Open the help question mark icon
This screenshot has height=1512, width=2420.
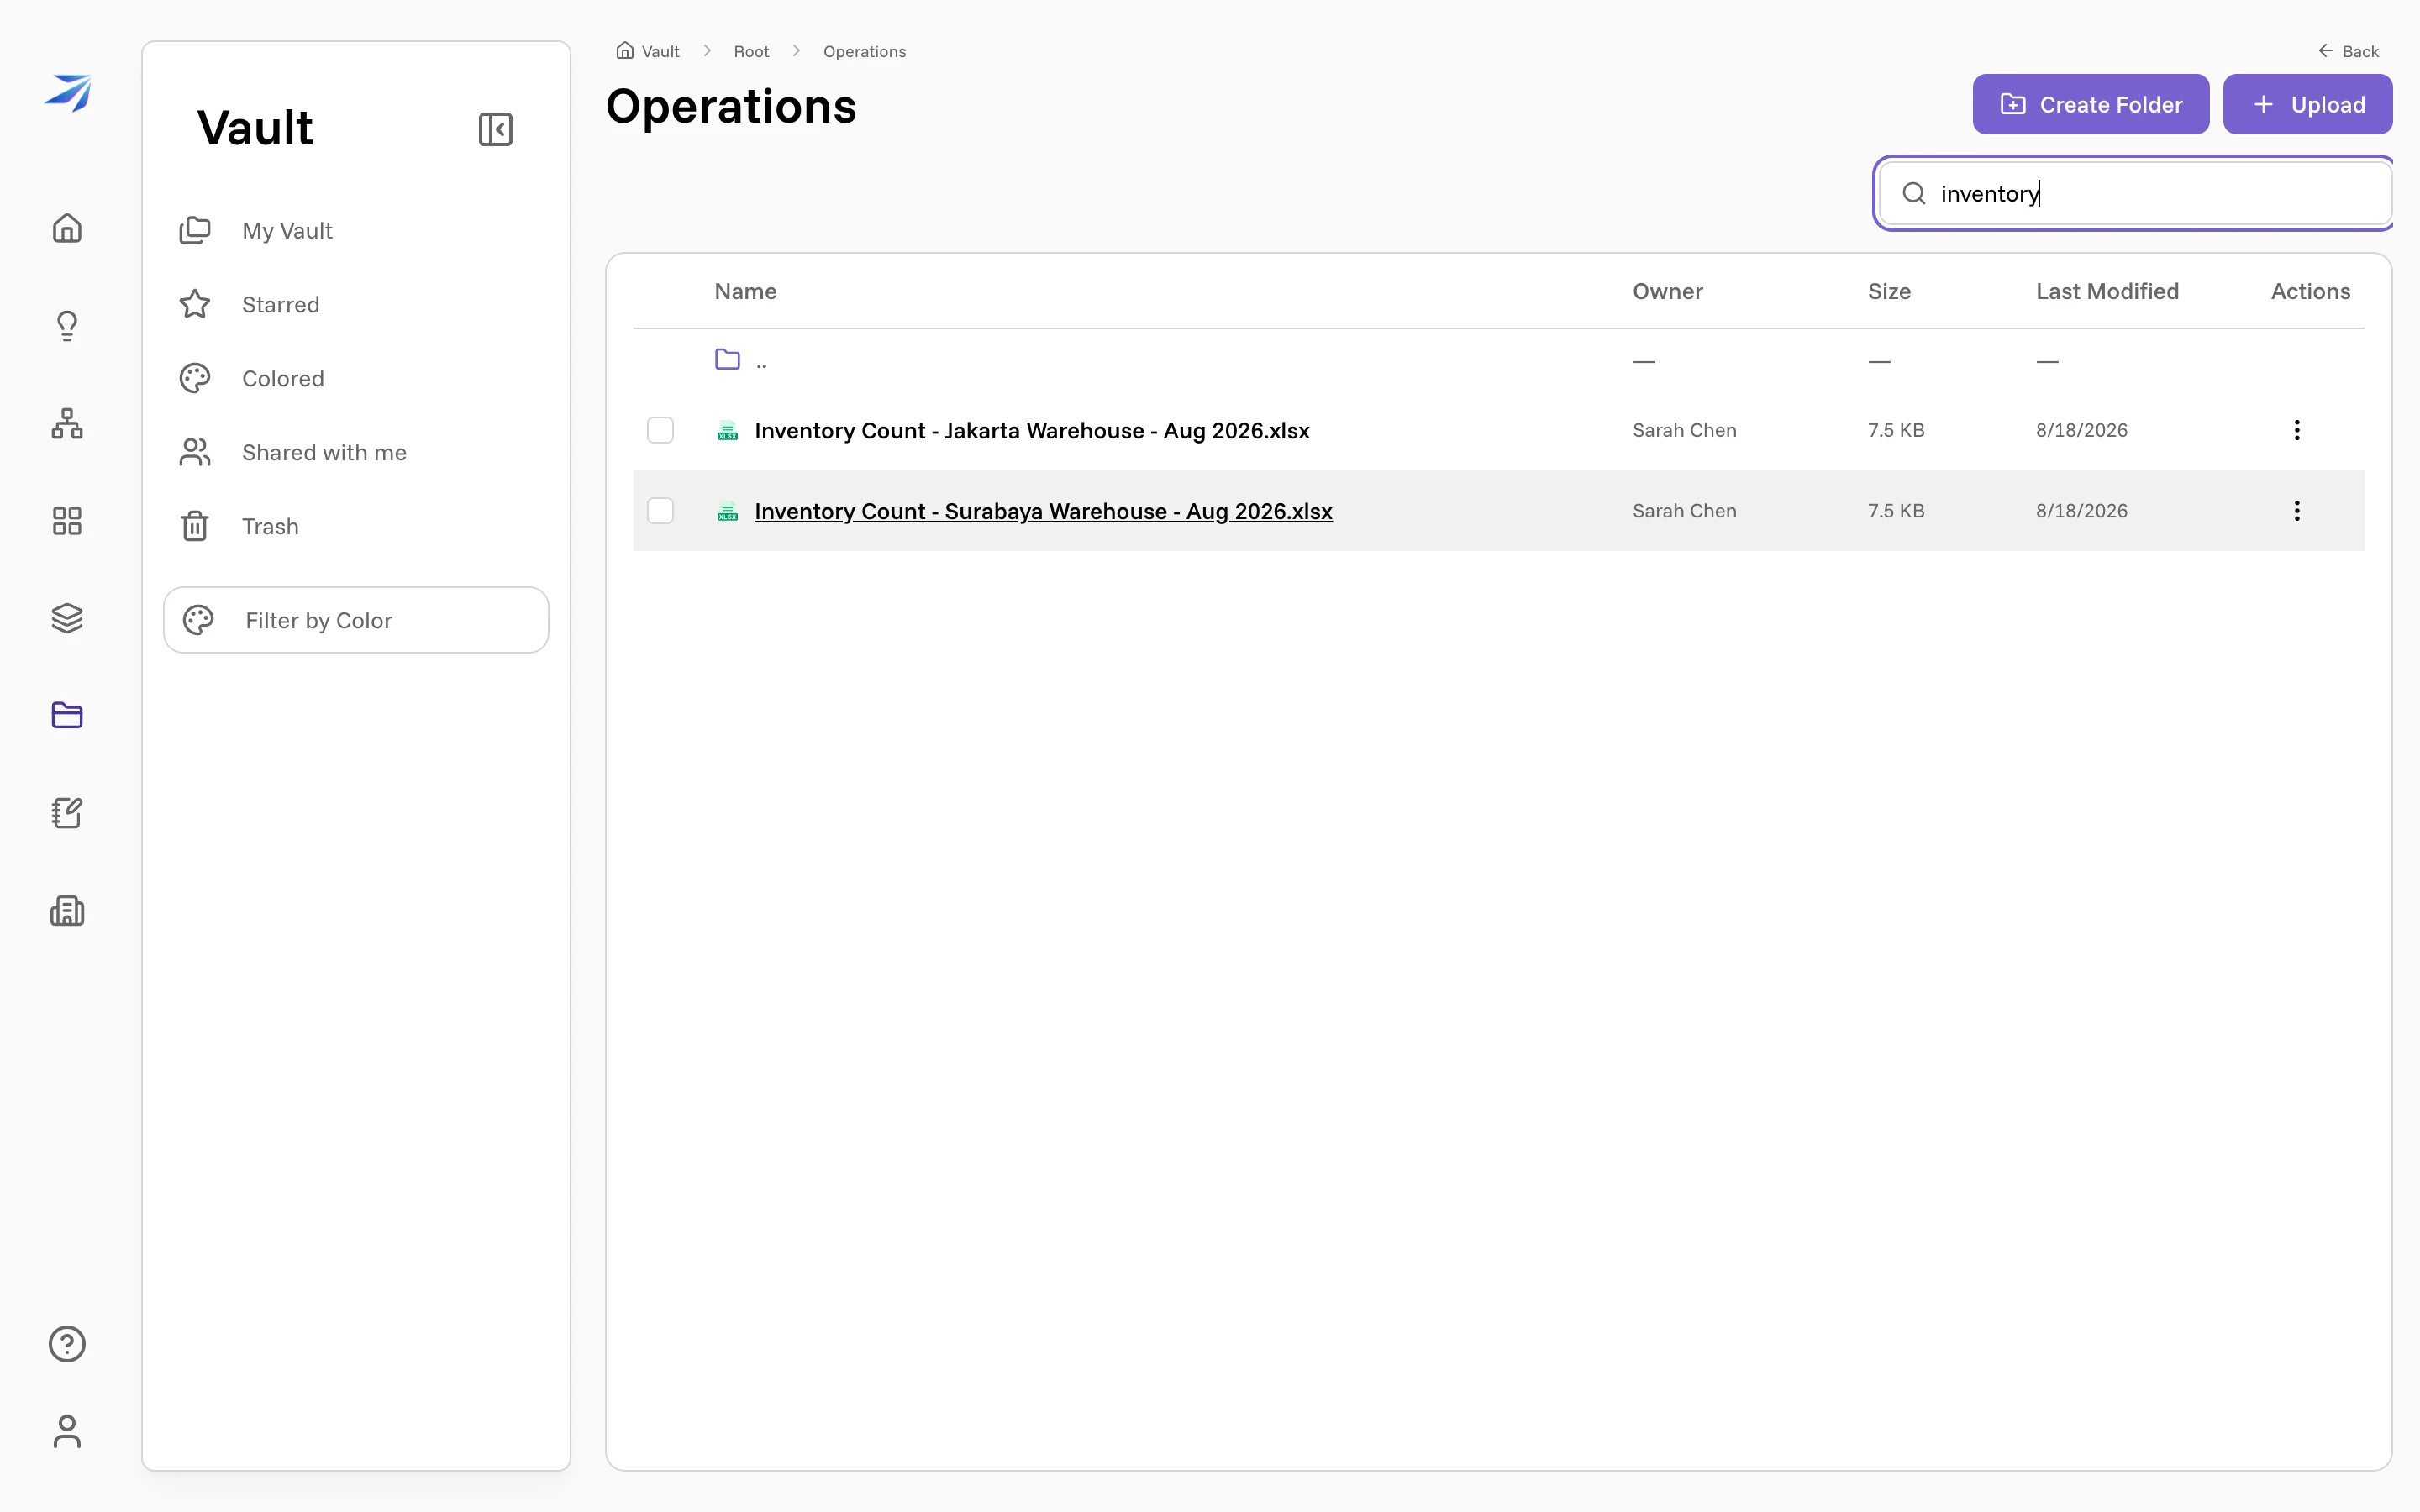(67, 1344)
